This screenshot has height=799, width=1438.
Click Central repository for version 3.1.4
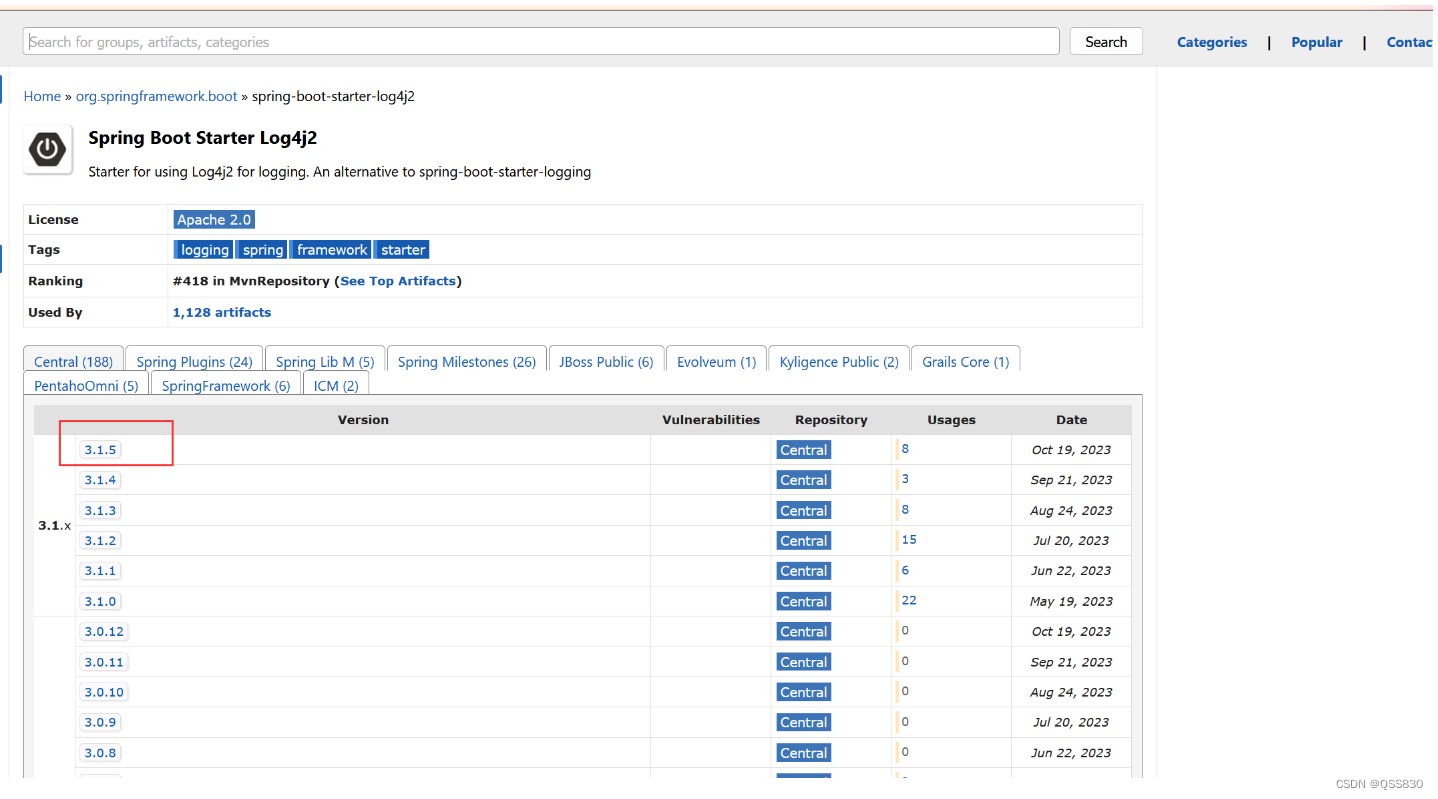[x=804, y=480]
